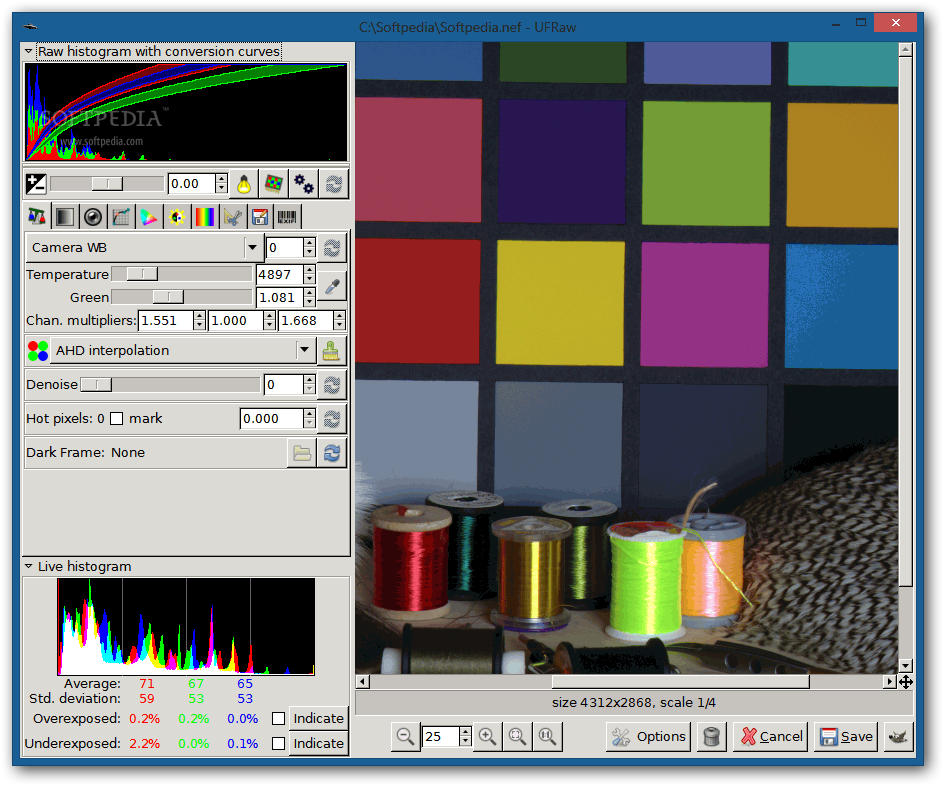
Task: Zoom out of the preview
Action: [405, 736]
